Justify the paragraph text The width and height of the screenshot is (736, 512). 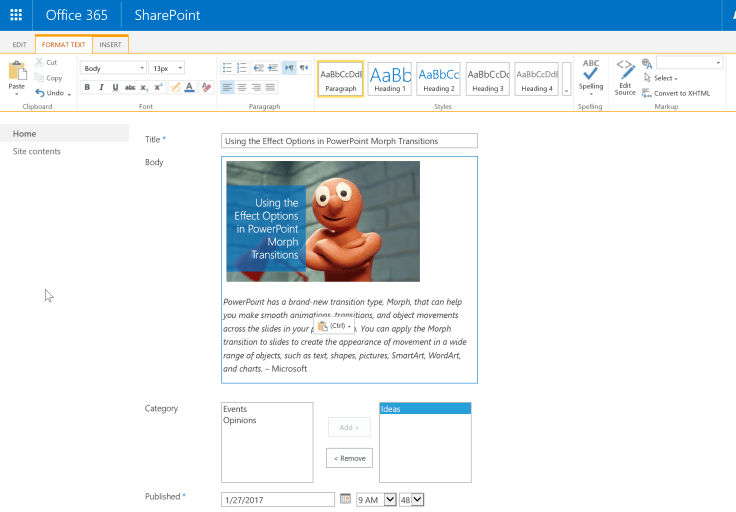tap(270, 87)
